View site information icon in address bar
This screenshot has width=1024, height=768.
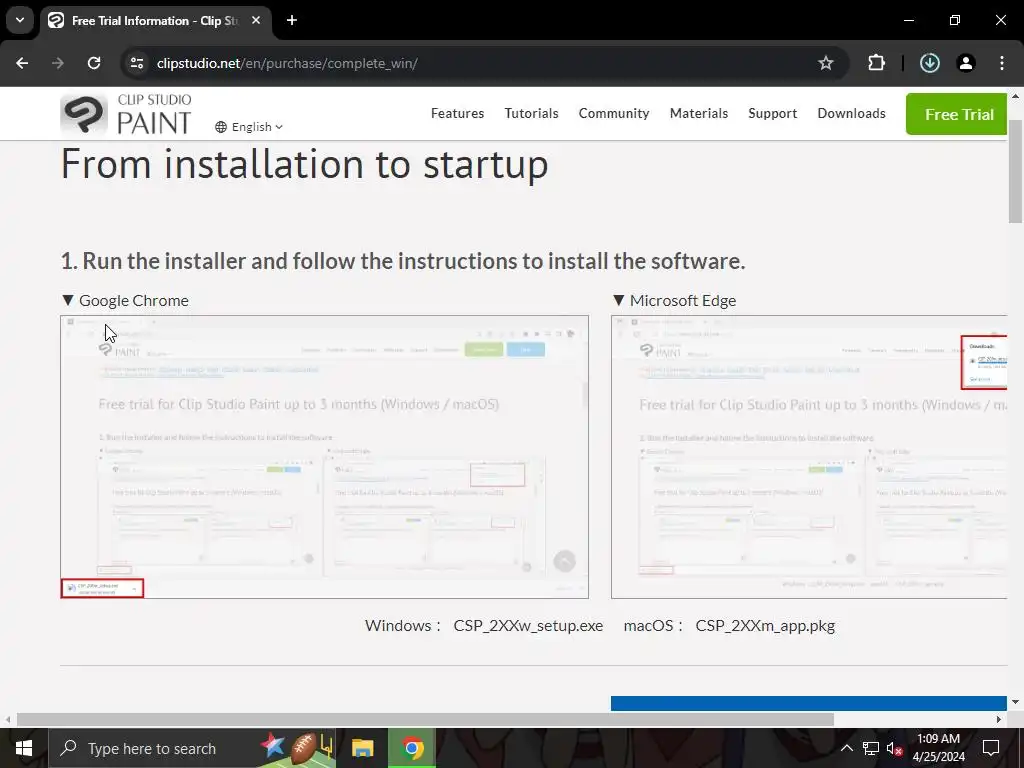(x=136, y=63)
